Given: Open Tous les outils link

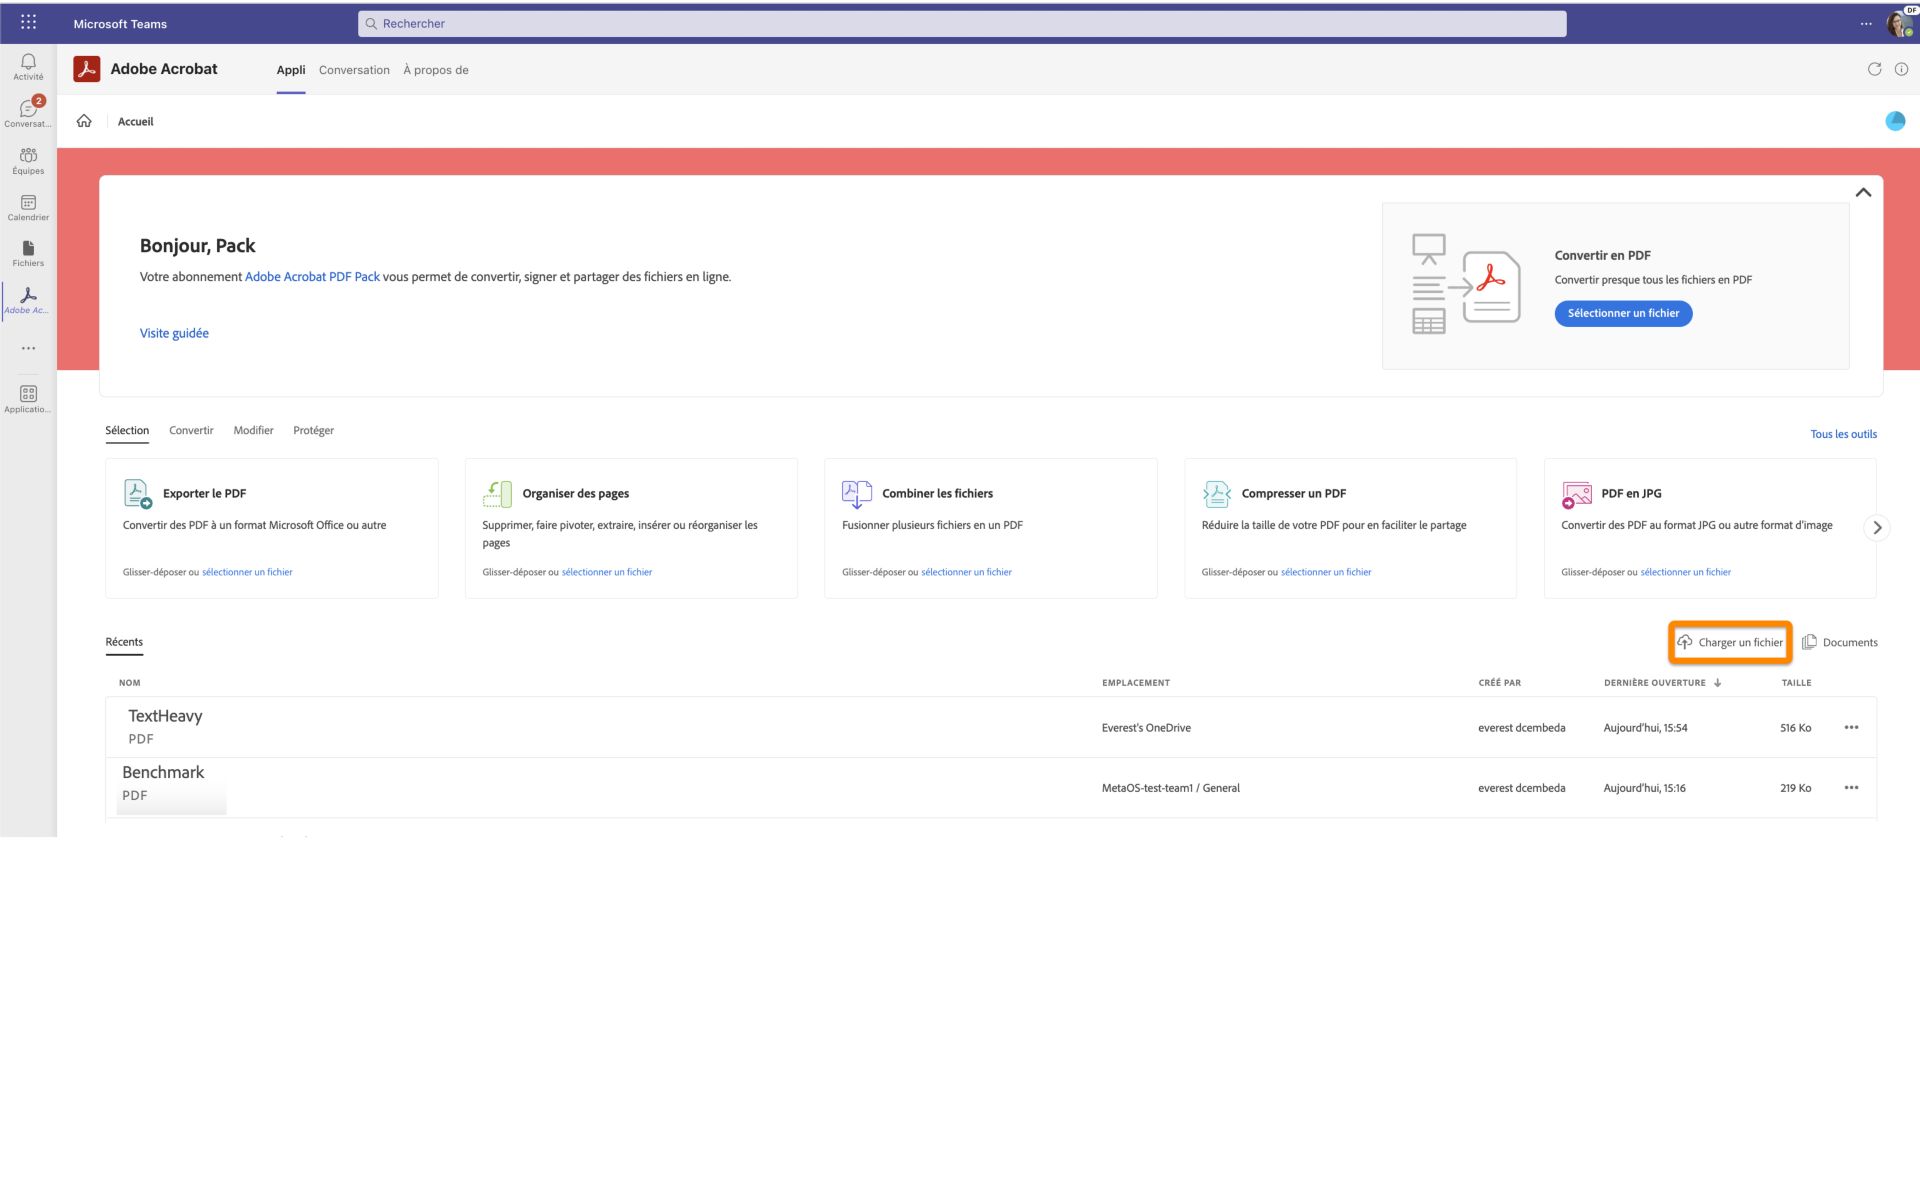Looking at the screenshot, I should [1843, 434].
